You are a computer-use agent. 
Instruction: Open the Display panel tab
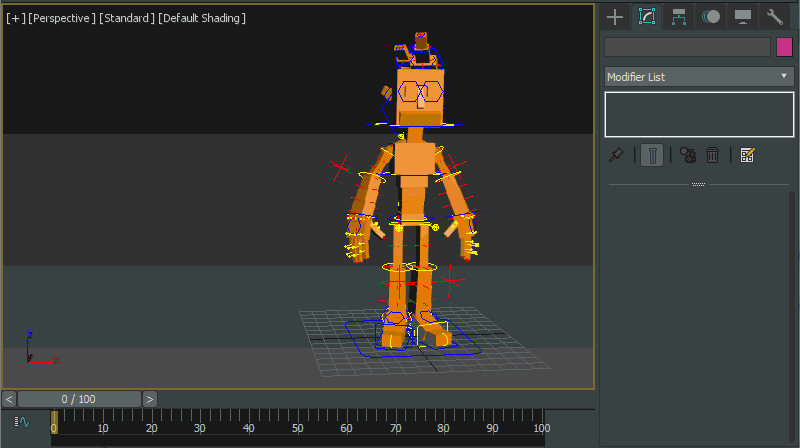743,16
